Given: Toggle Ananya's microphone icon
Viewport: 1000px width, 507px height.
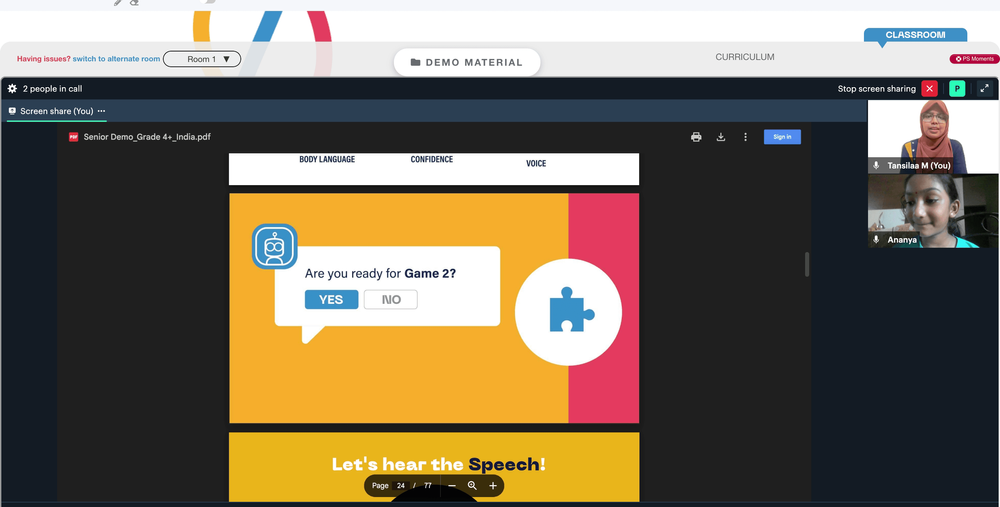Looking at the screenshot, I should tap(876, 240).
